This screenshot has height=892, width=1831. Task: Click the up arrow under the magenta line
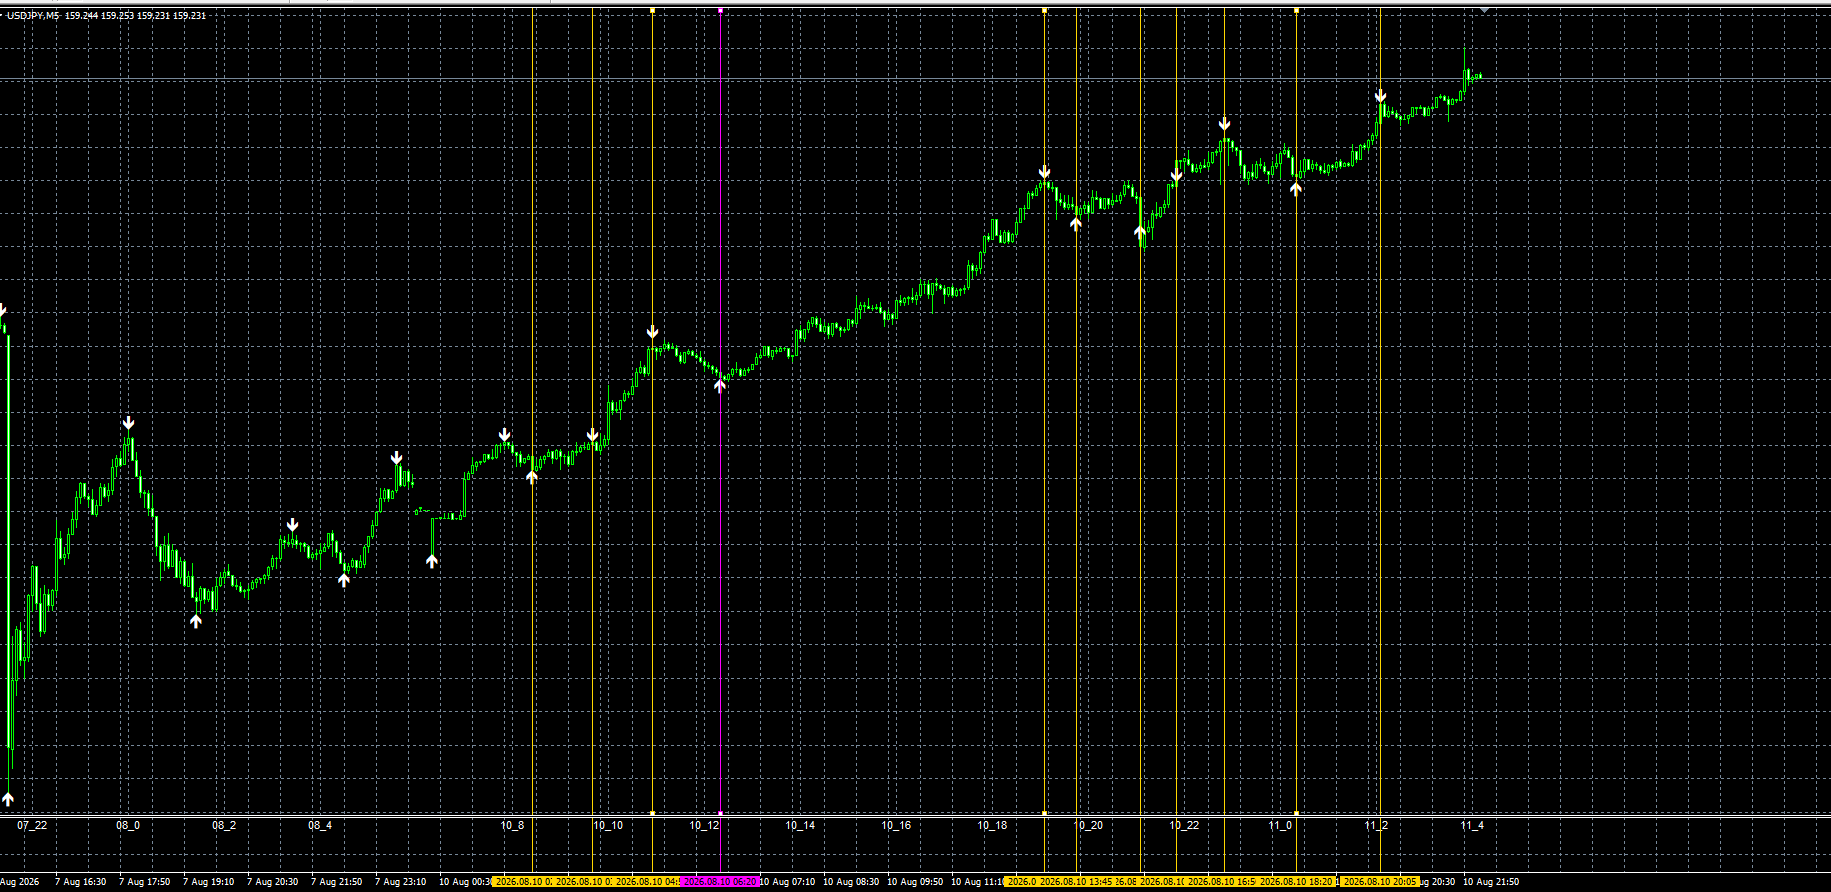(720, 385)
